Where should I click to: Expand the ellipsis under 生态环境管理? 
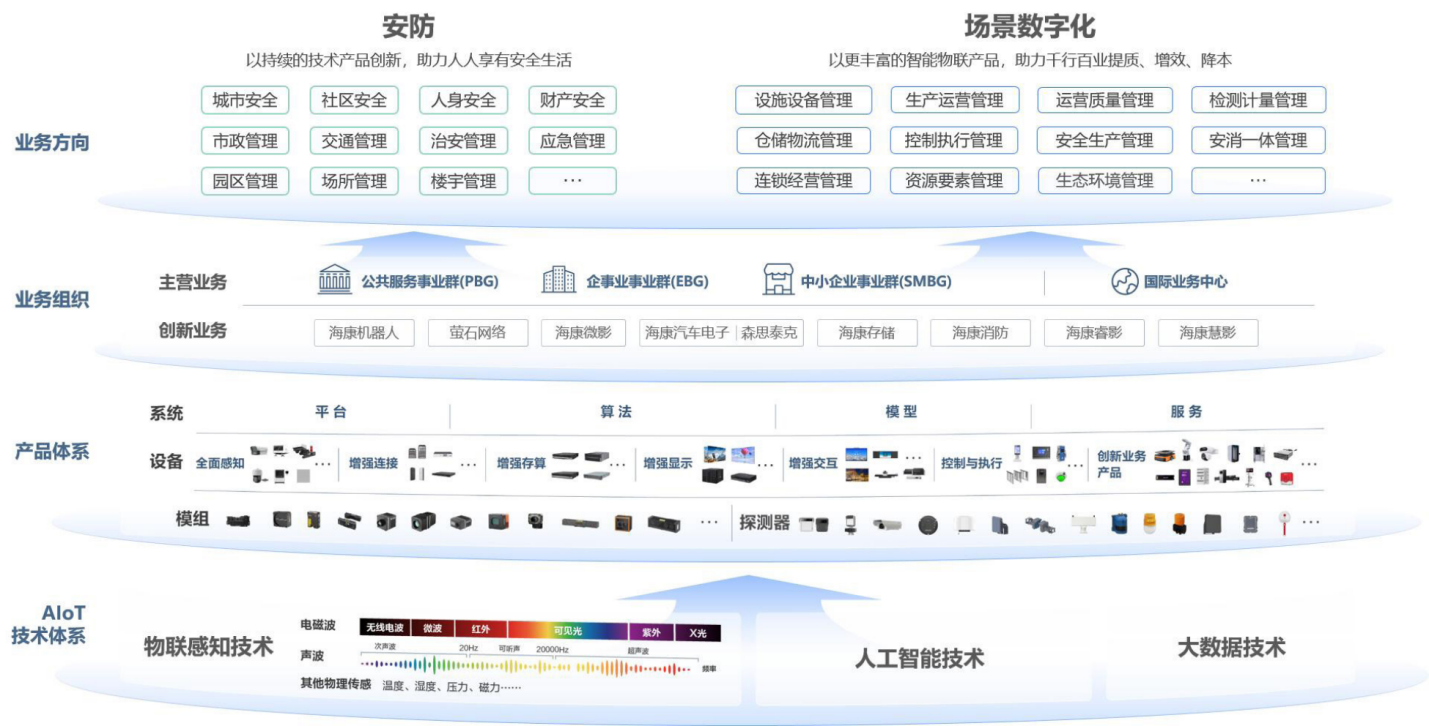point(1258,181)
